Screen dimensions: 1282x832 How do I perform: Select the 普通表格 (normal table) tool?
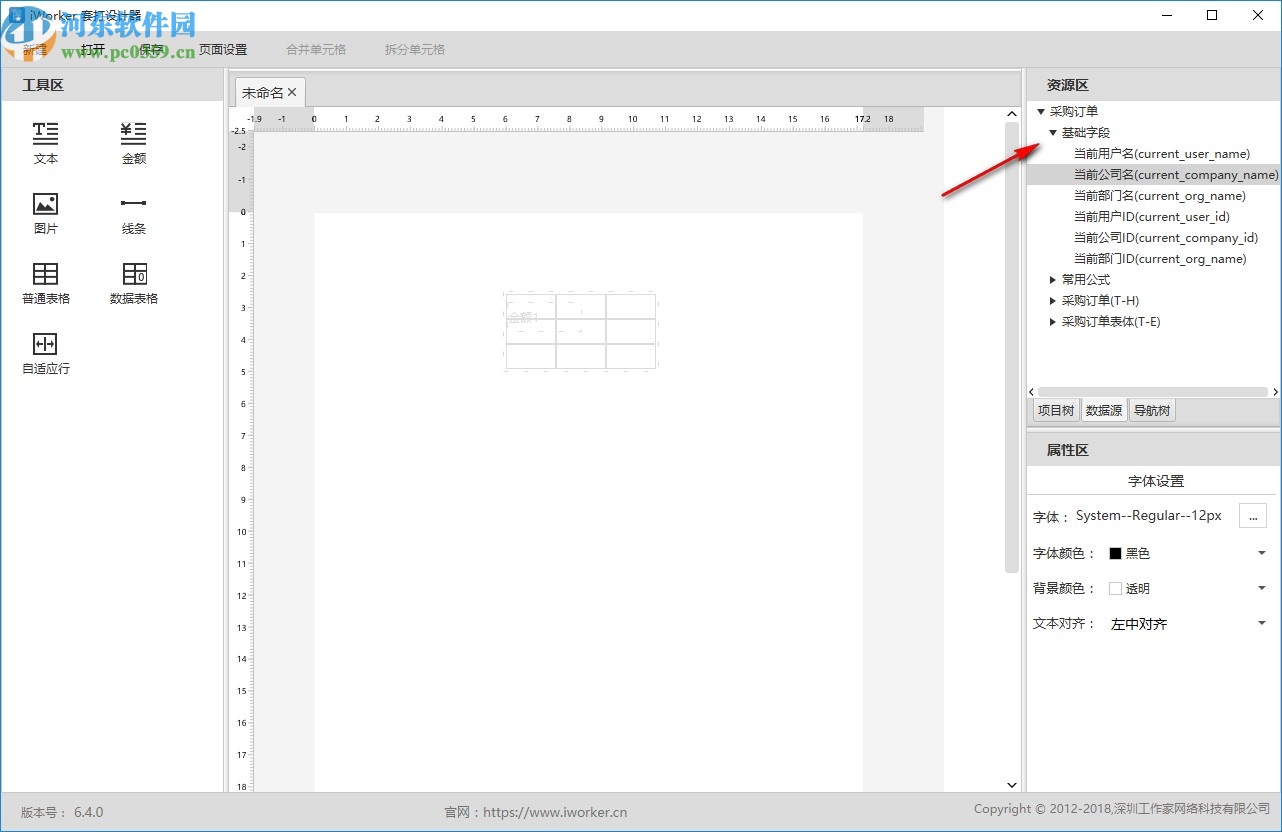pyautogui.click(x=45, y=283)
